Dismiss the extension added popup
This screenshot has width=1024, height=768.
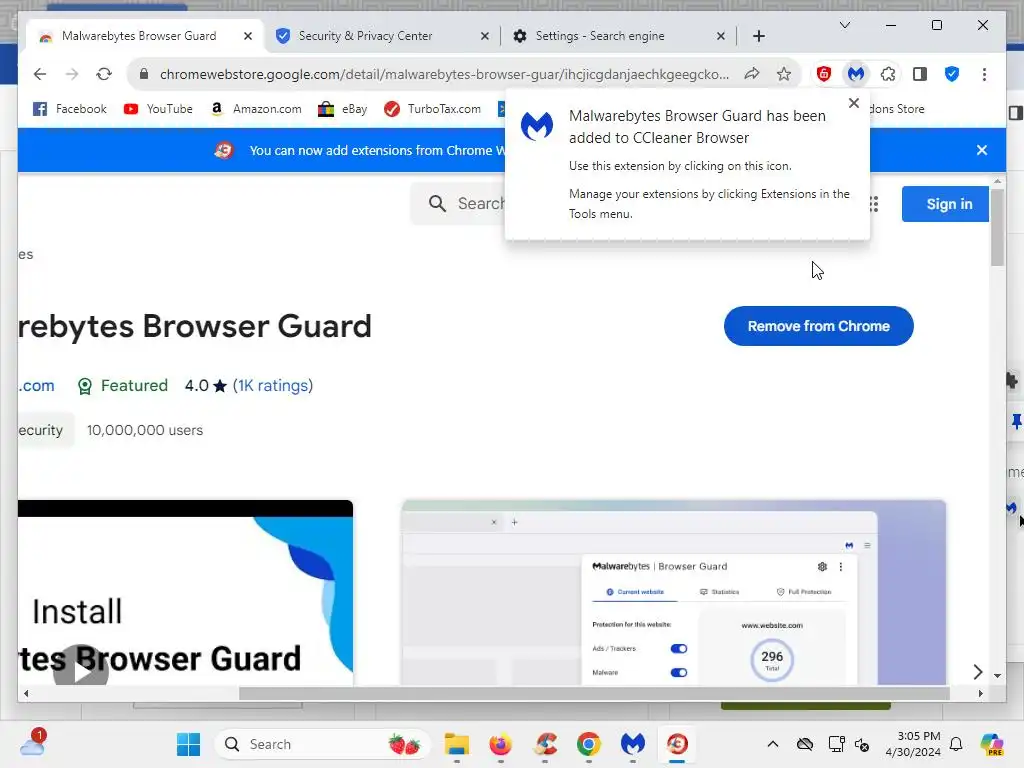[853, 103]
